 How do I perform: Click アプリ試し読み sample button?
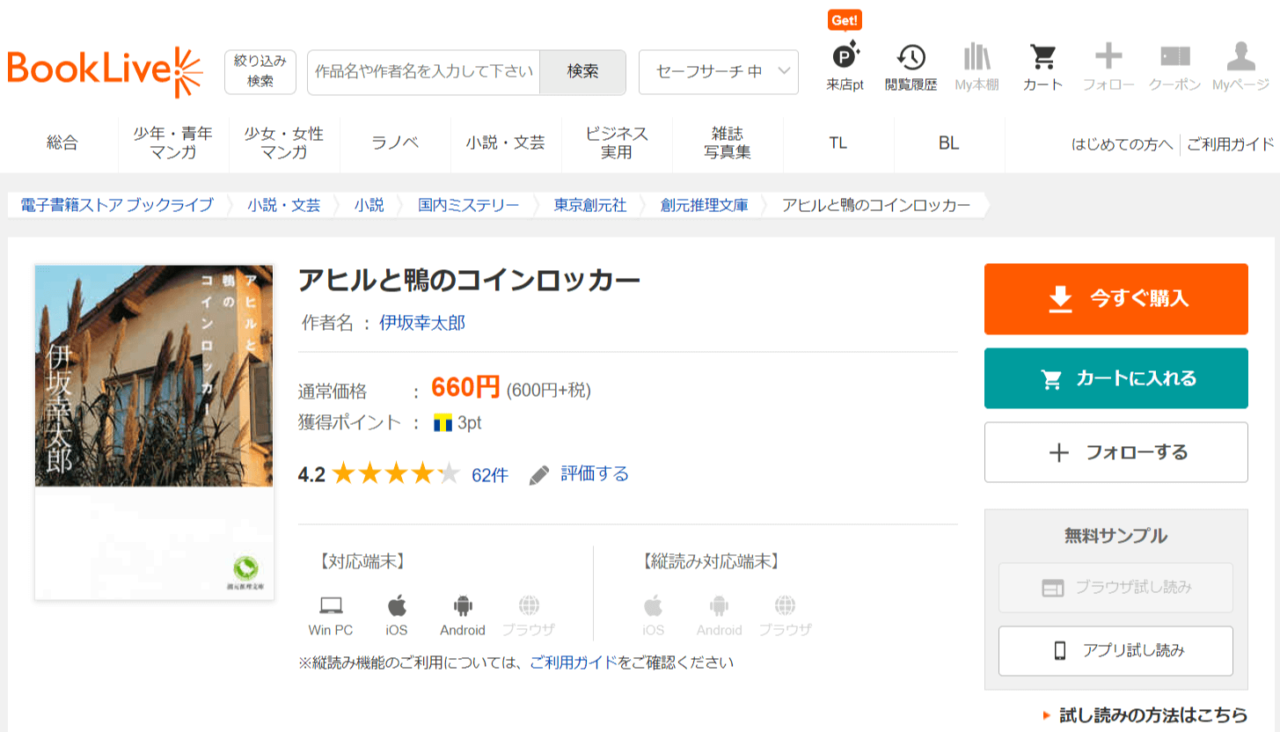pyautogui.click(x=1116, y=651)
